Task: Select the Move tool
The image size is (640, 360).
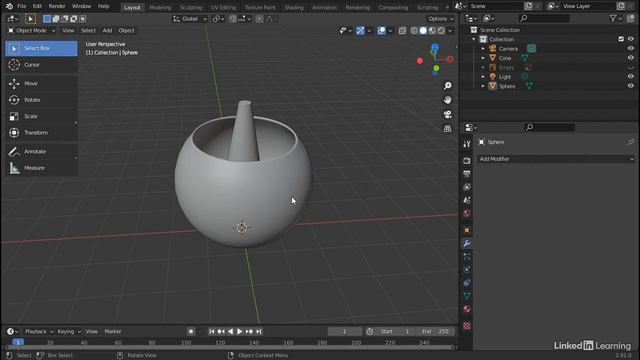Action: 41,83
